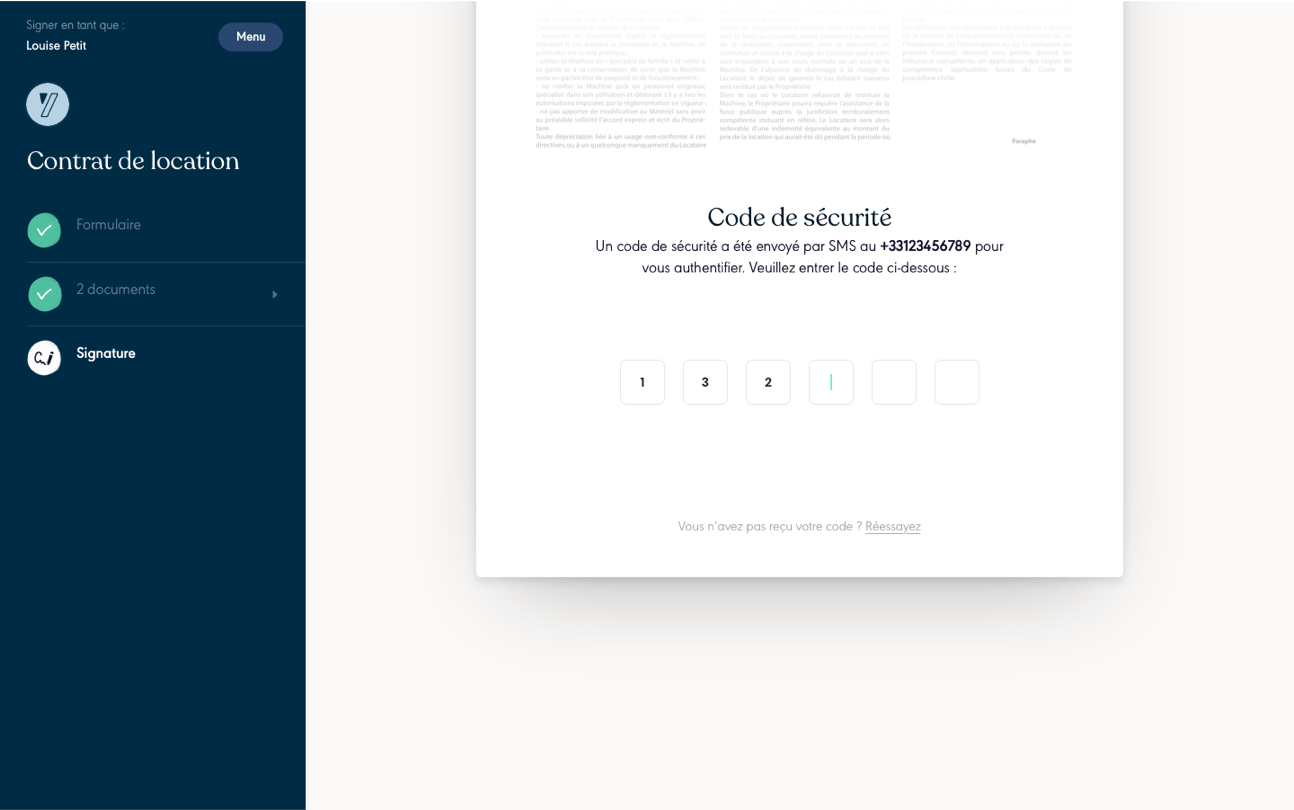Viewport: 1294px width, 810px height.
Task: Open the Menu button in the sidebar
Action: coord(250,36)
